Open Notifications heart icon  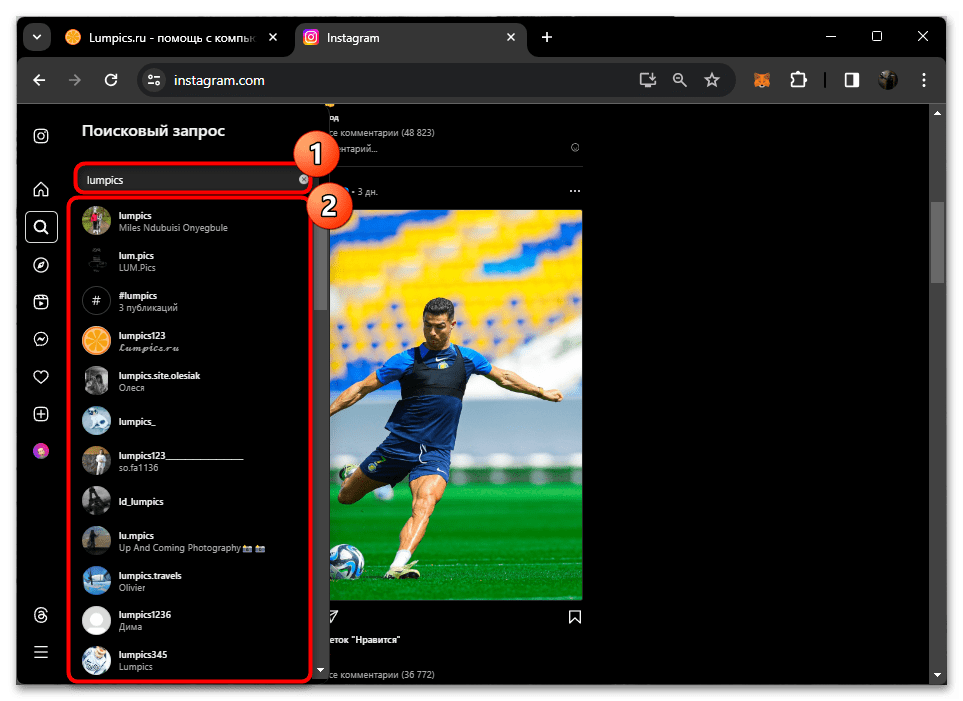click(x=41, y=377)
